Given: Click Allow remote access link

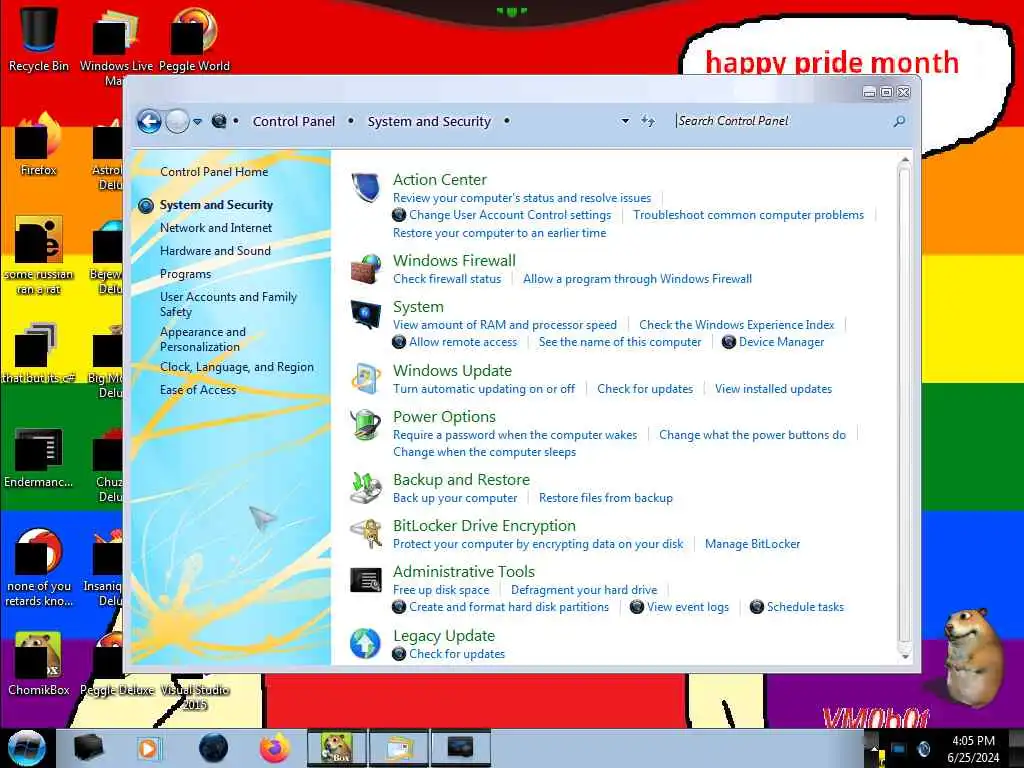Looking at the screenshot, I should 463,342.
